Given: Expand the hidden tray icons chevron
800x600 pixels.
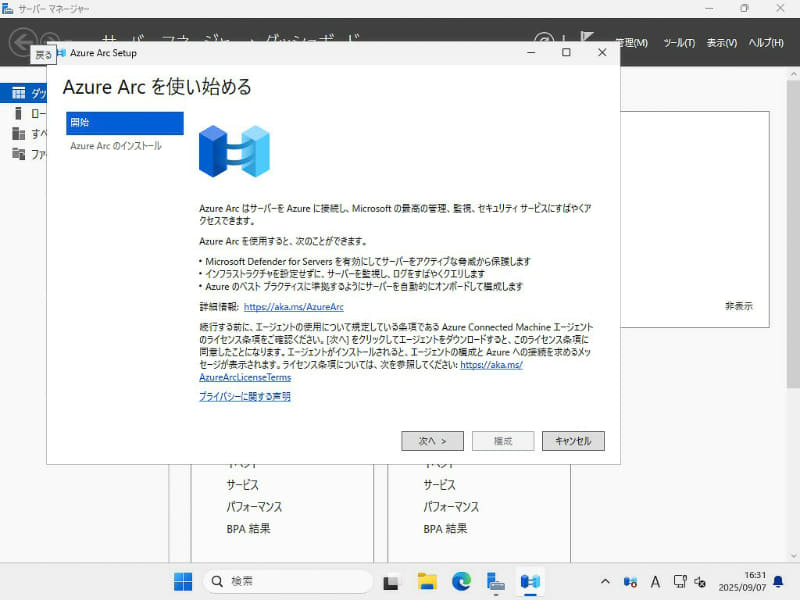Looking at the screenshot, I should [606, 580].
